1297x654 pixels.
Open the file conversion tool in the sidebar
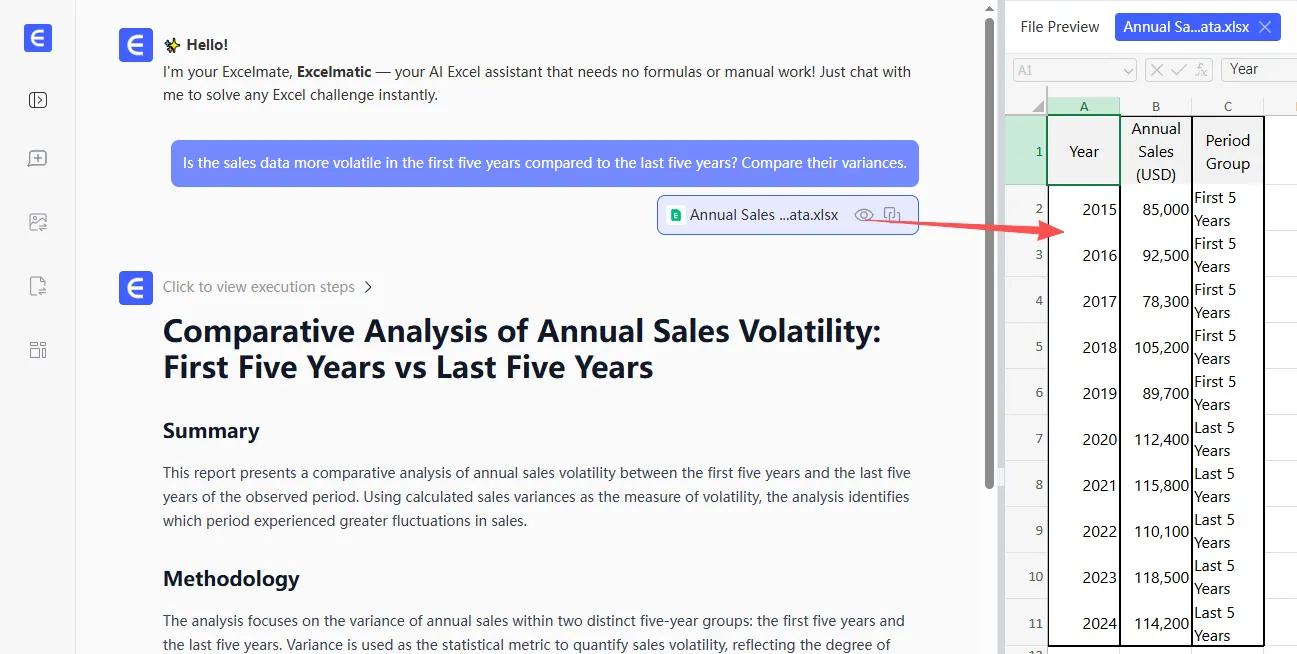point(38,287)
